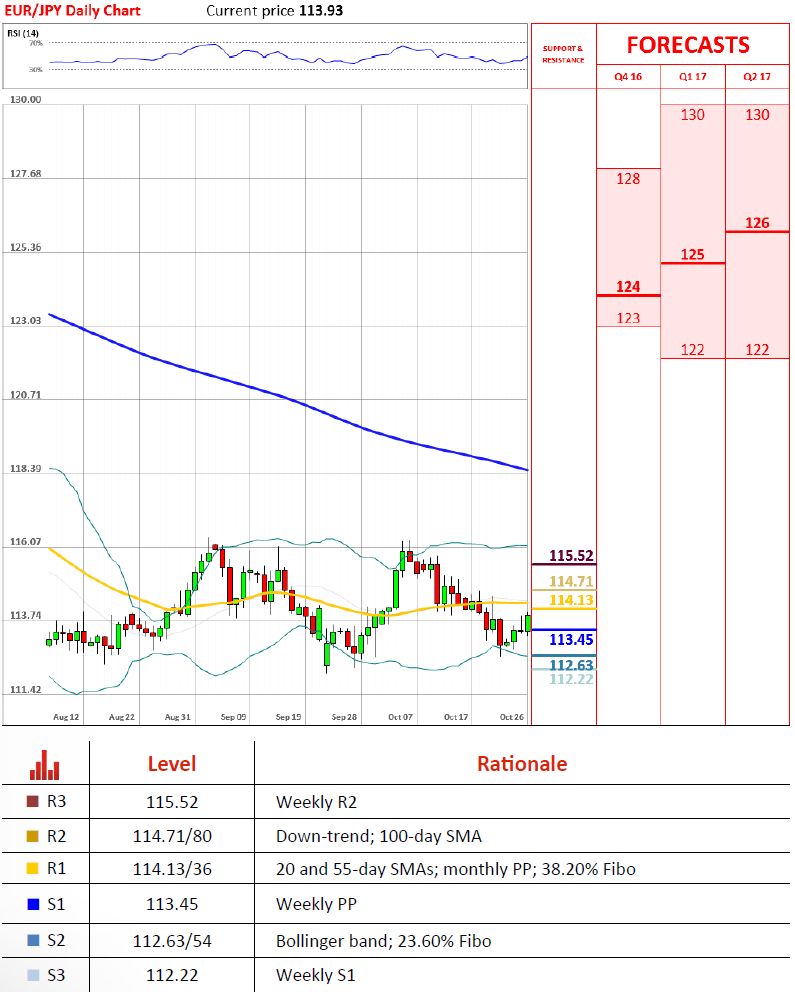Click the 113.45 support level marker
Viewport: 795px width, 992px height.
click(x=570, y=640)
